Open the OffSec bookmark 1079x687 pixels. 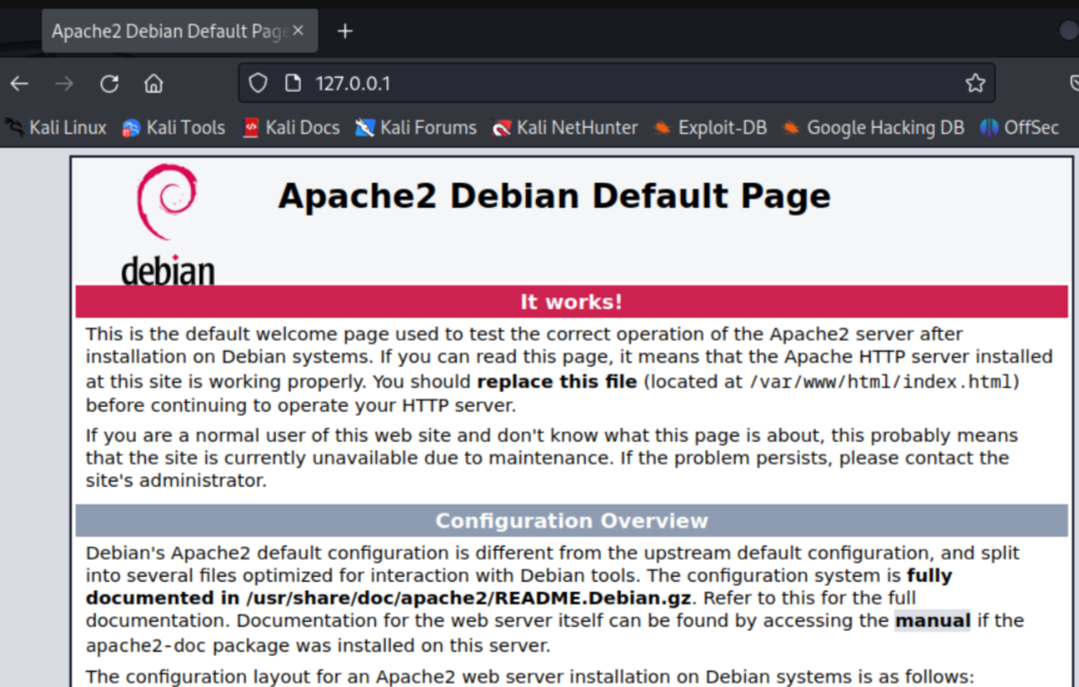click(1019, 127)
